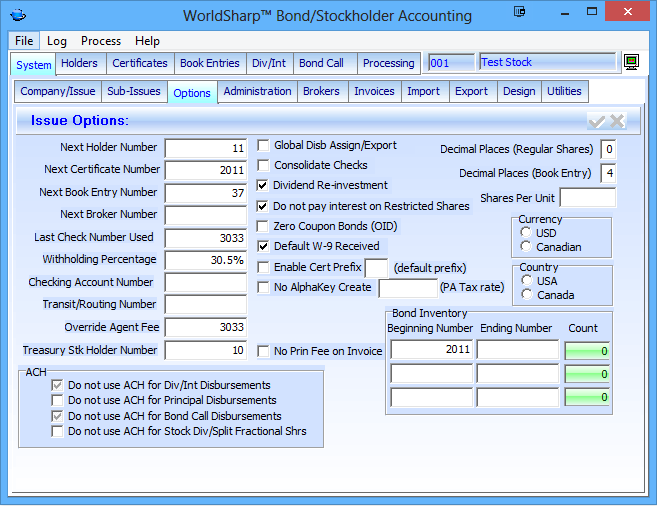Click the WorldSharp app icon in title bar
The image size is (657, 506).
pyautogui.click(x=20, y=15)
